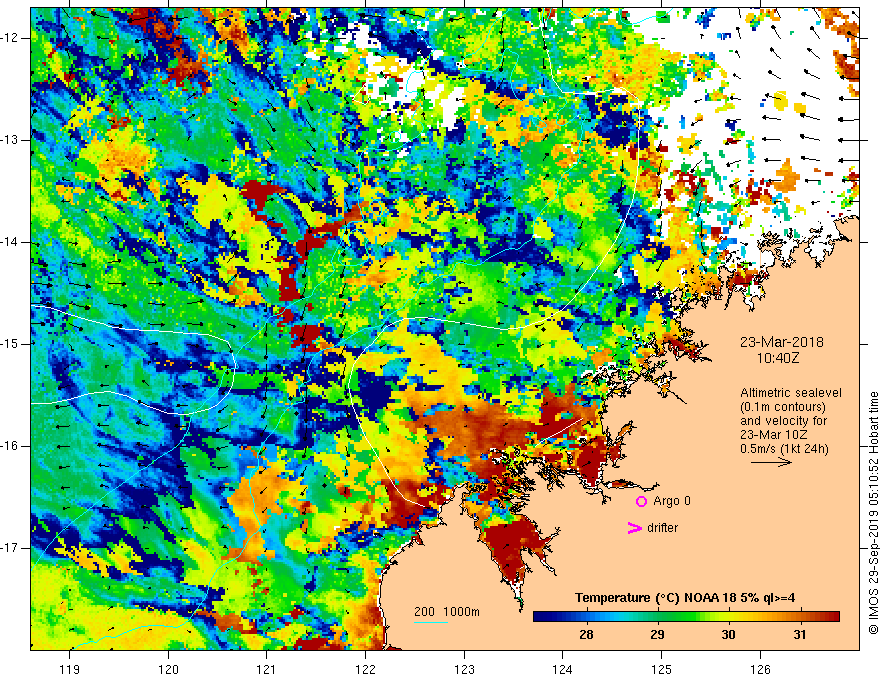Viewport: 880px width, 680px height.
Task: Click the magenta Argo 0 circle marker
Action: (641, 501)
